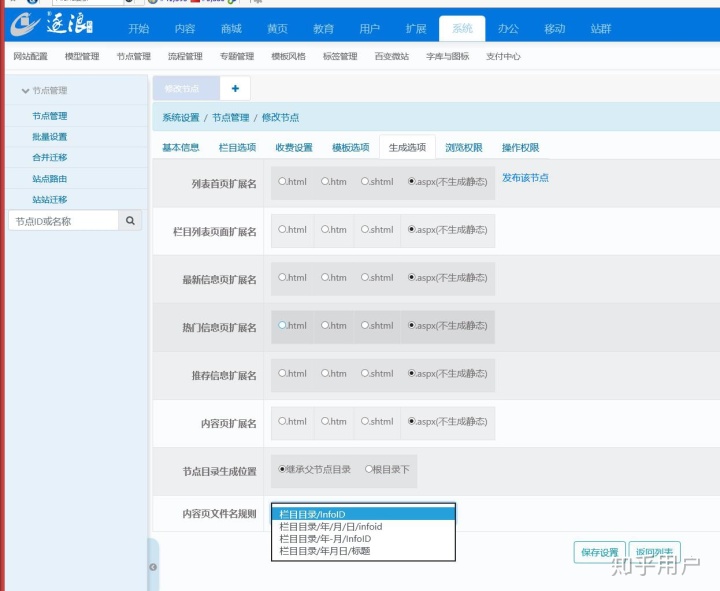Pick 栏目目录/年月日/标题 option

pos(363,551)
